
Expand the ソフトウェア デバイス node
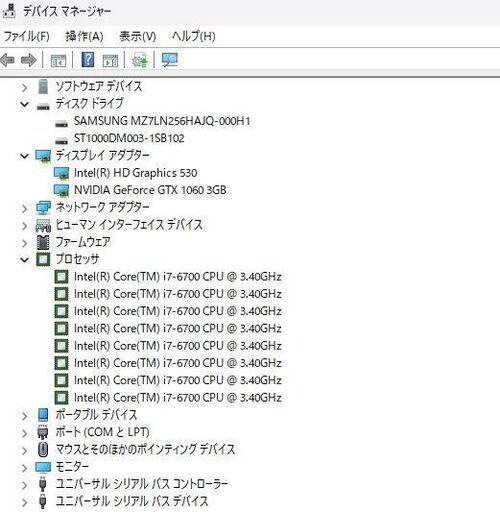click(24, 87)
